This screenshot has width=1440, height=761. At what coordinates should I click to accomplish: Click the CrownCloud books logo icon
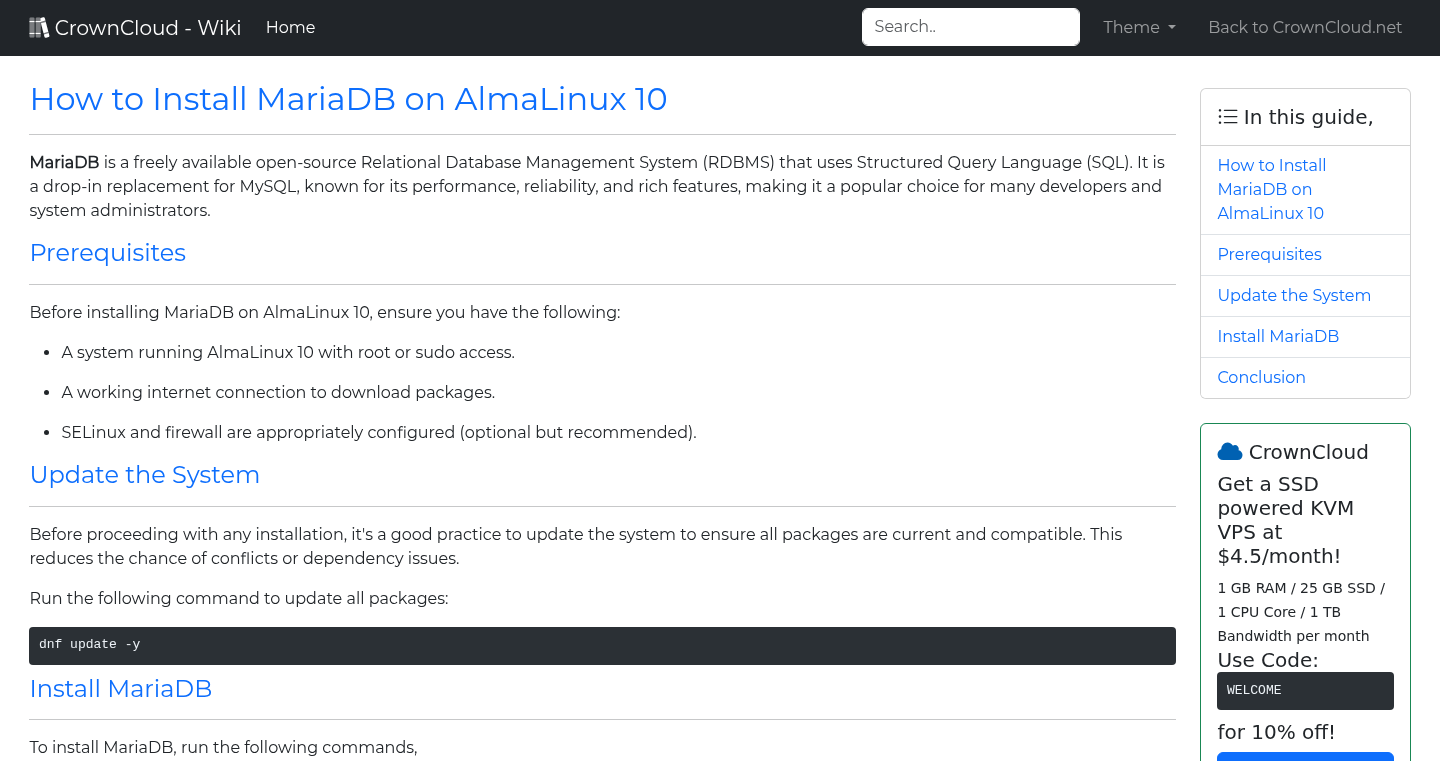coord(39,26)
